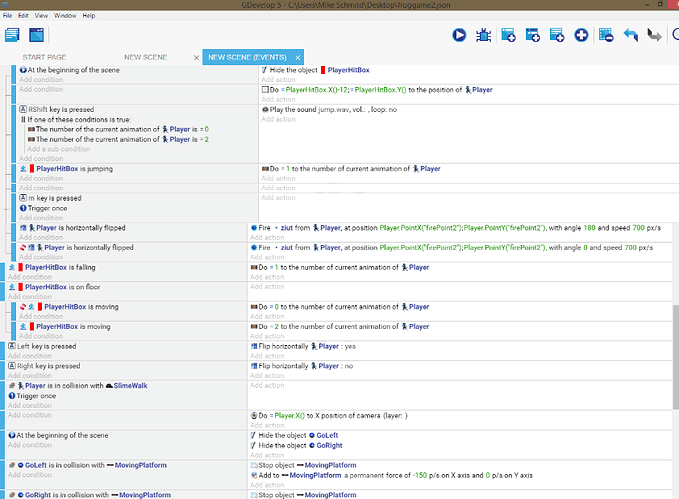Click Add condition in the camera X position event
Image resolution: width=679 pixels, height=499 pixels.
tap(30, 415)
